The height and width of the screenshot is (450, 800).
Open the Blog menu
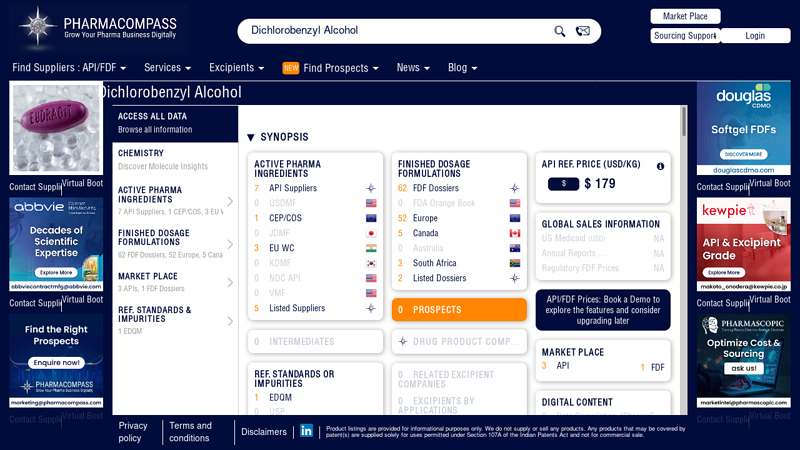462,68
